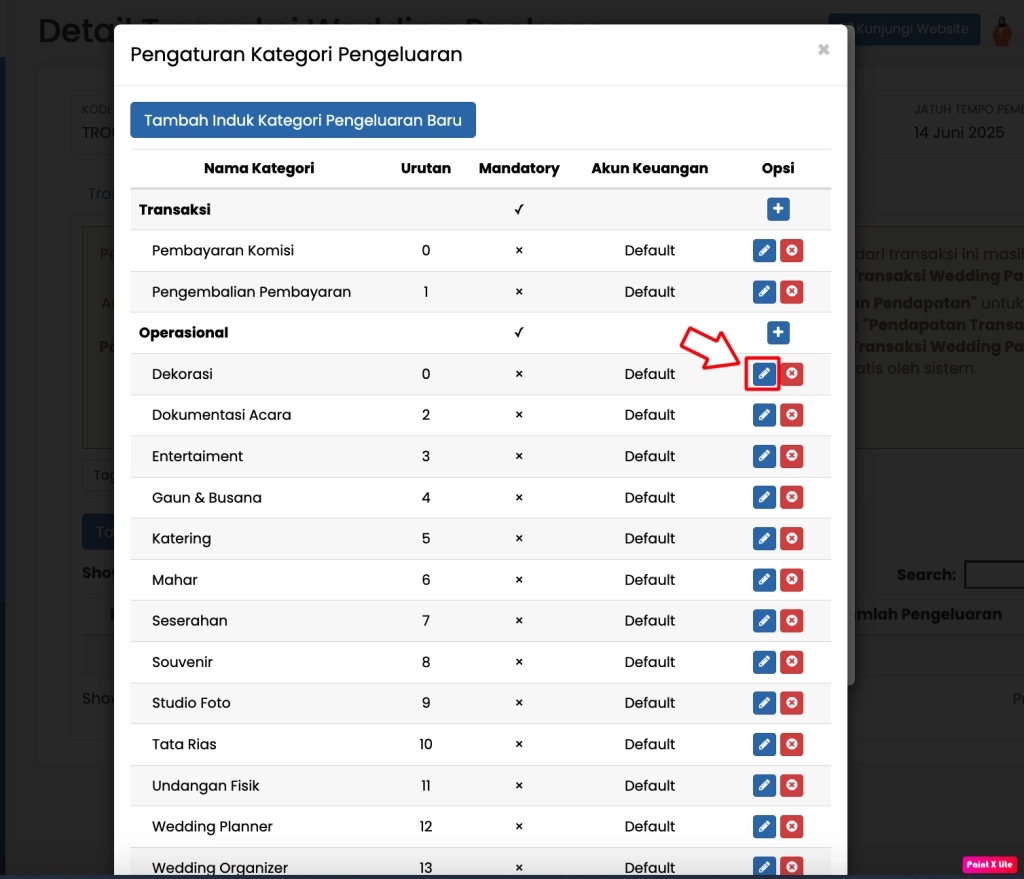Edit the Pembayaran Komisi category

pos(764,251)
